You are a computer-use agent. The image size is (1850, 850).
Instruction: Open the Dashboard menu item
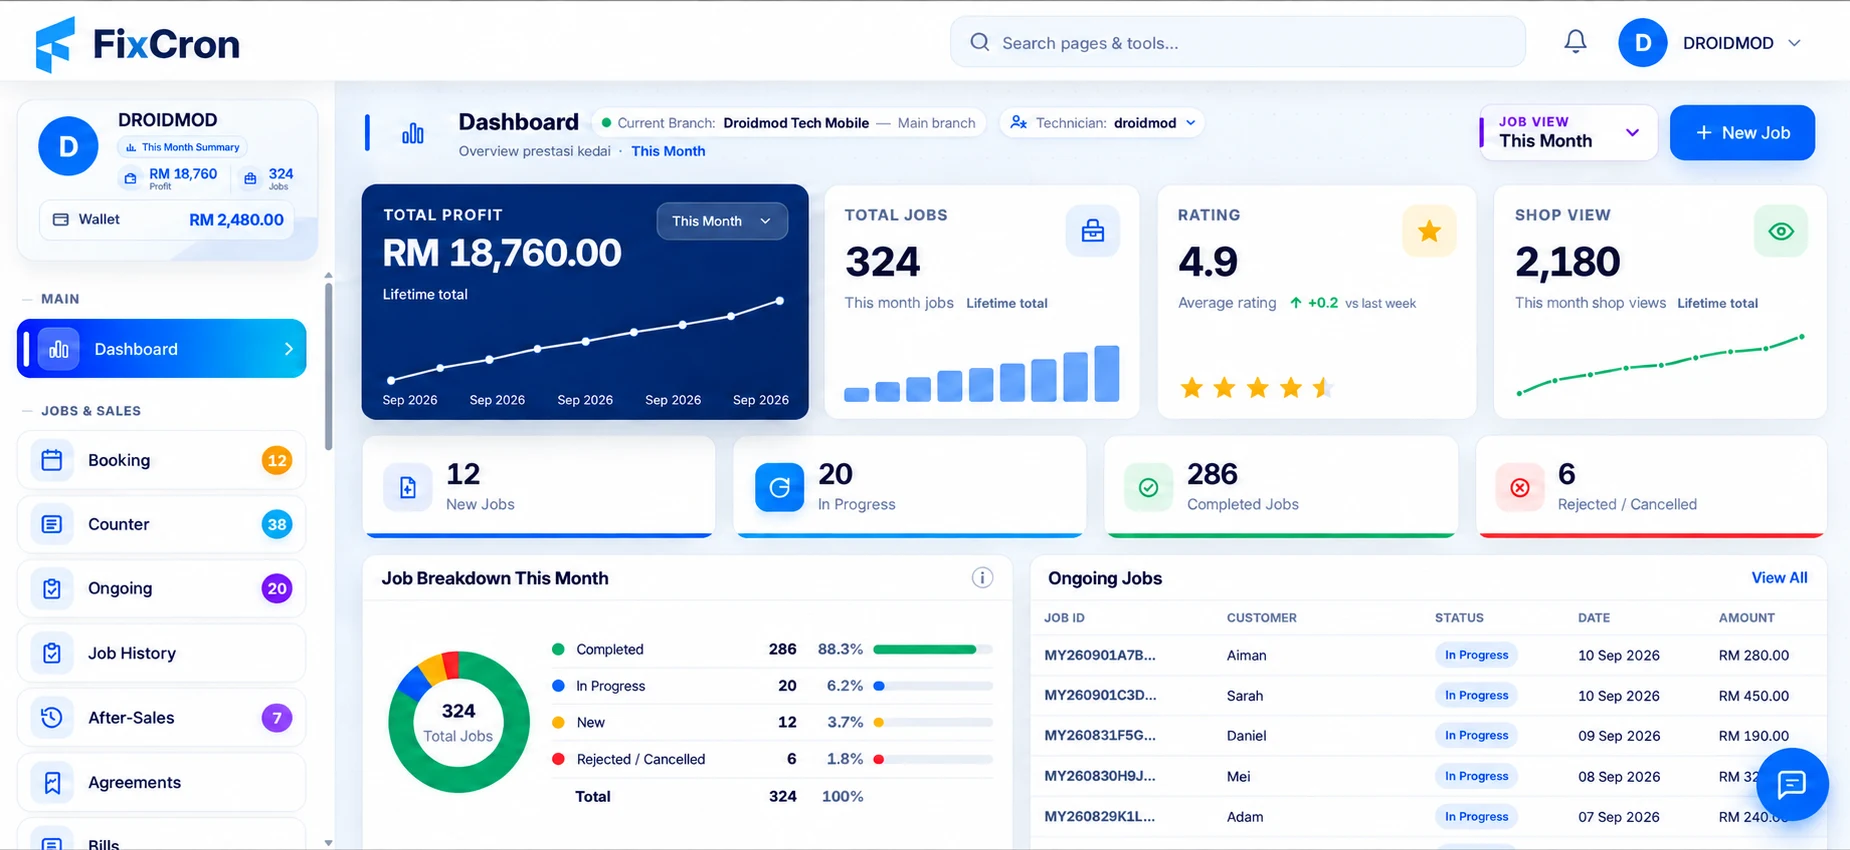(162, 349)
